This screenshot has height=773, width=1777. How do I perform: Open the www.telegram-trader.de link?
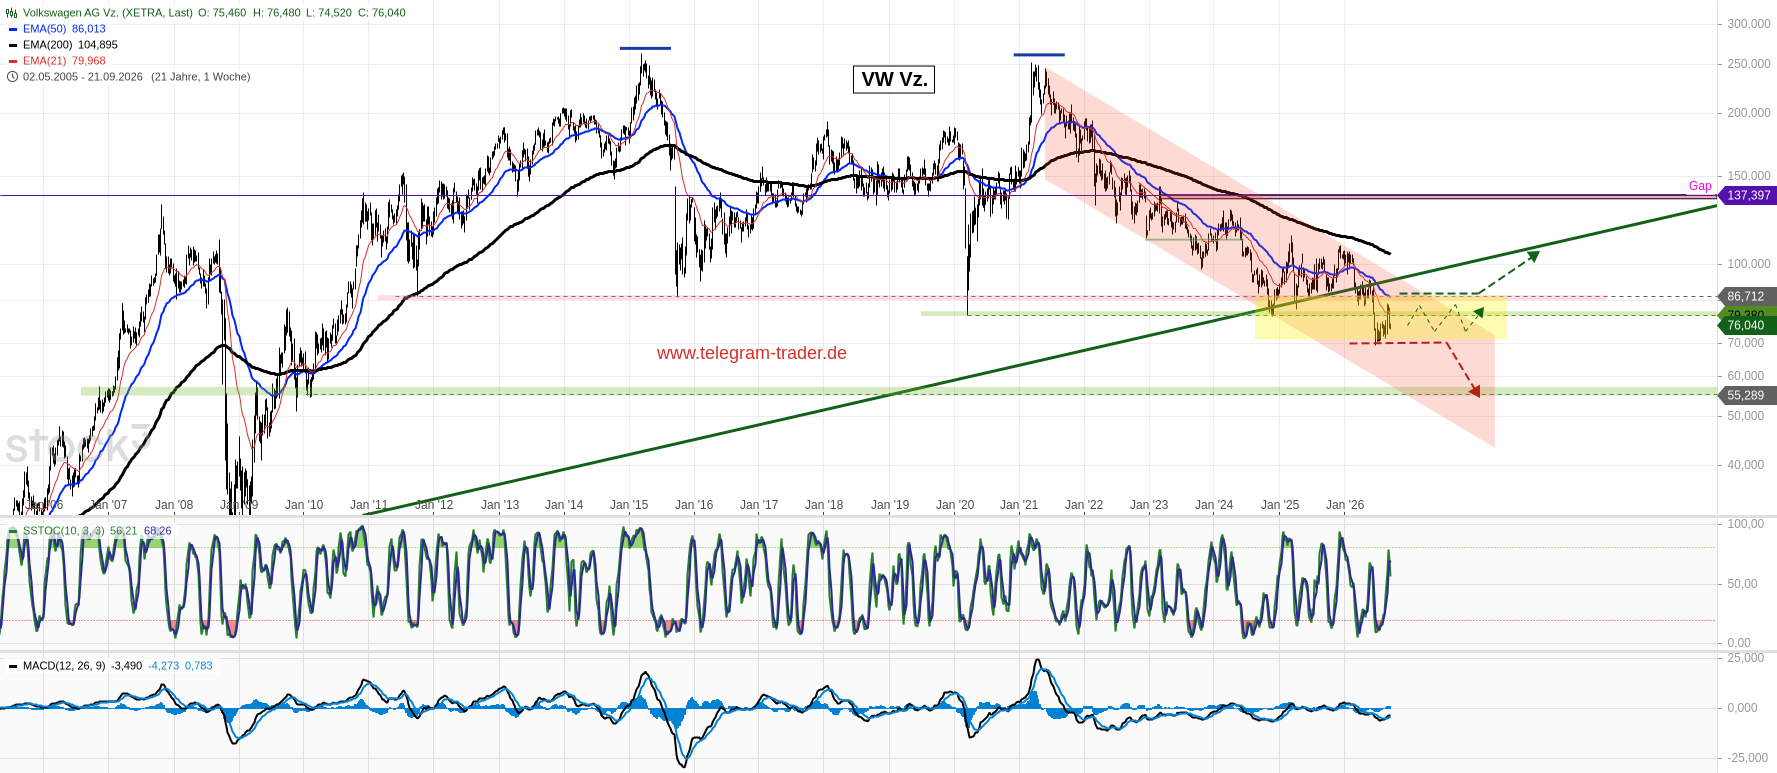[x=752, y=353]
